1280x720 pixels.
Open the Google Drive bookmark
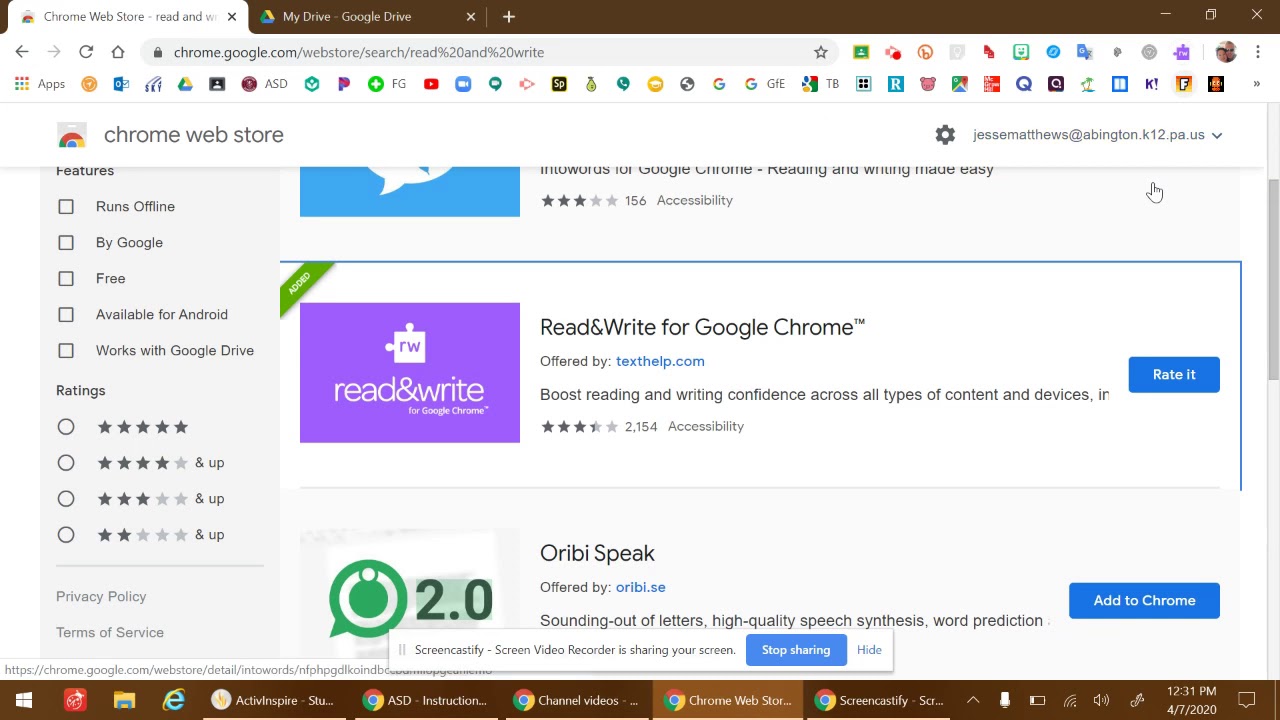click(x=185, y=84)
